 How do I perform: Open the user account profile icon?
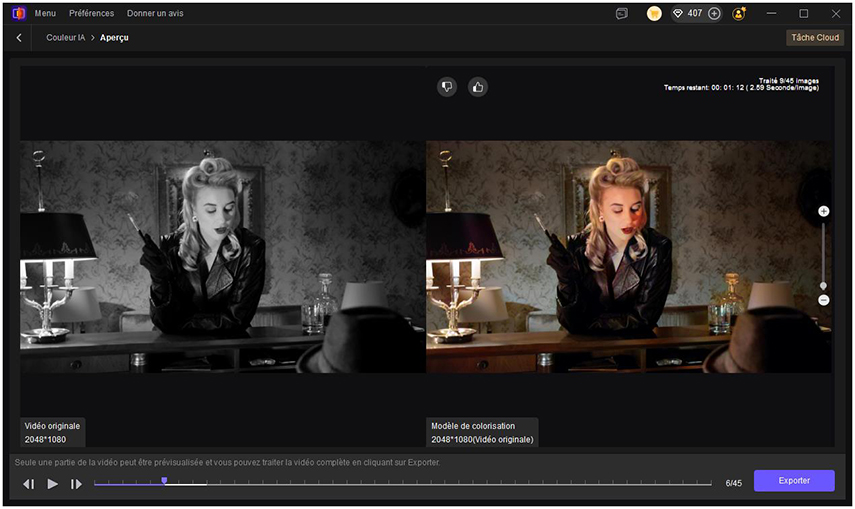coord(739,14)
